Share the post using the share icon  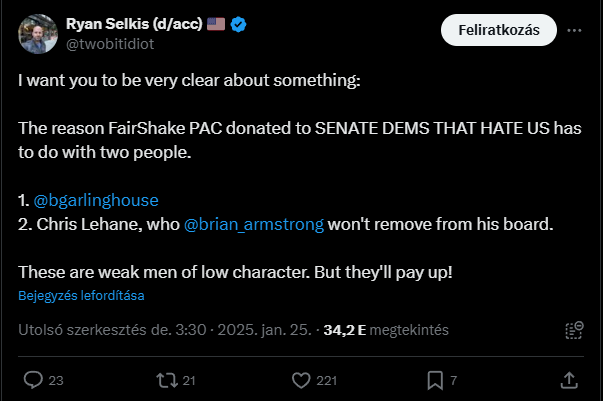[x=569, y=380]
